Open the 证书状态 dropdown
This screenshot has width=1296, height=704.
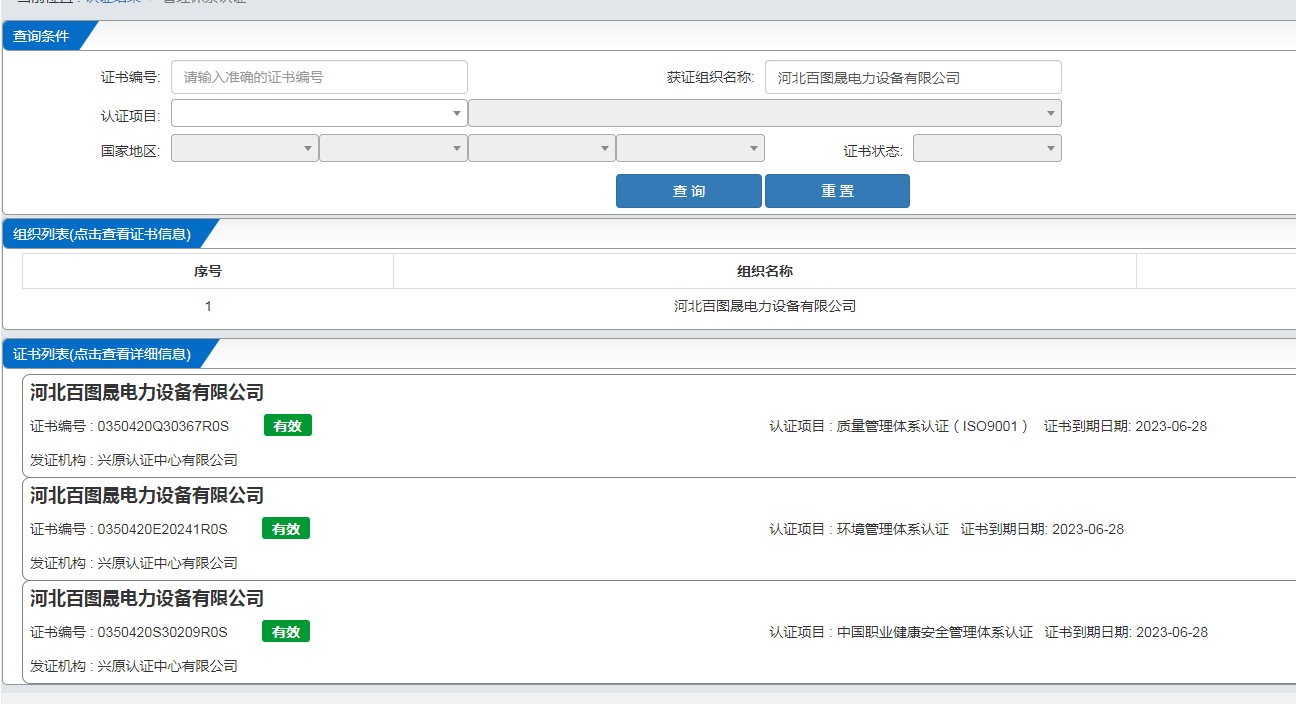(x=987, y=148)
